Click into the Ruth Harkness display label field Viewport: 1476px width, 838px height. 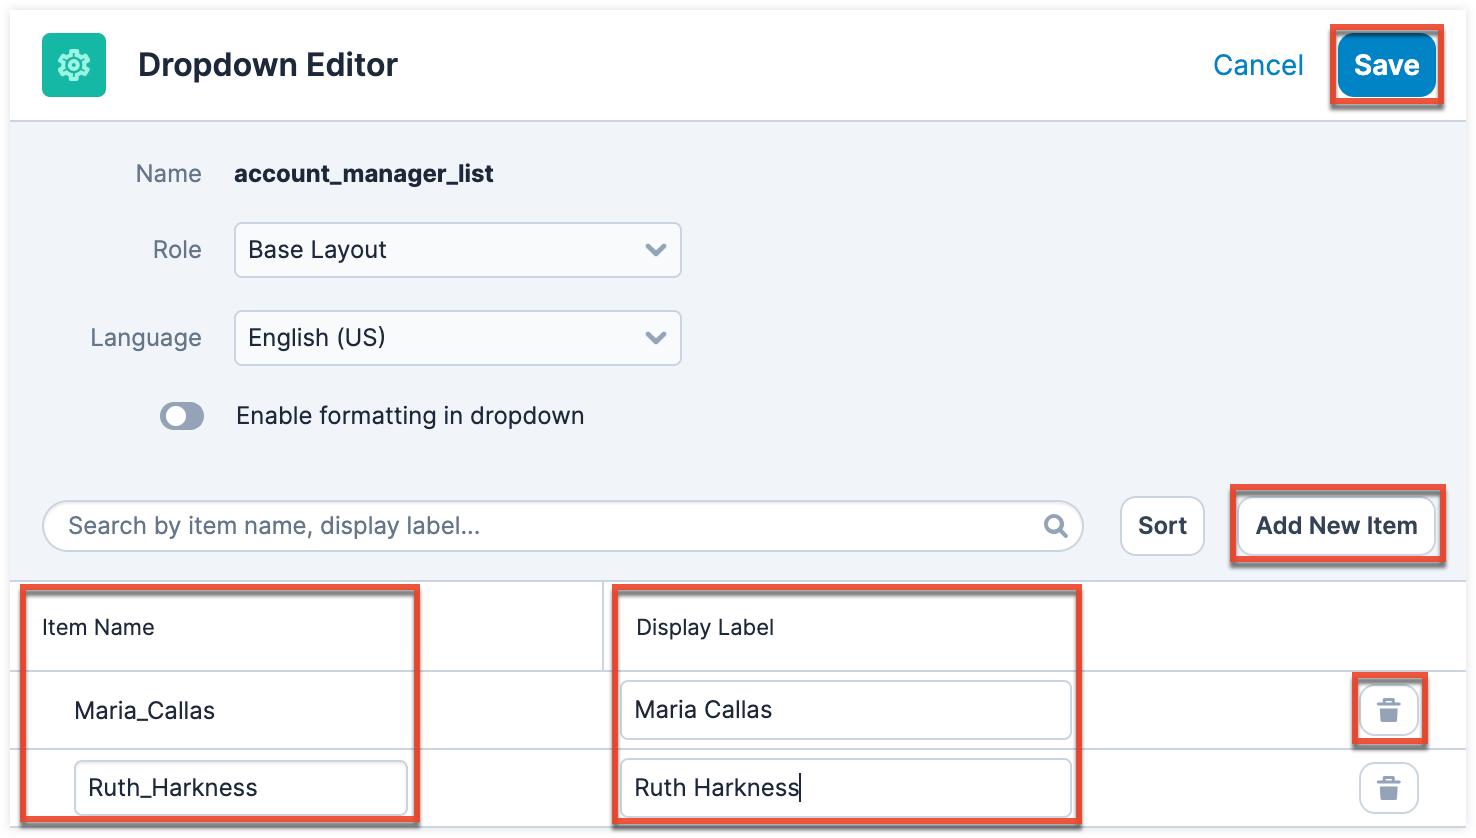pyautogui.click(x=845, y=788)
